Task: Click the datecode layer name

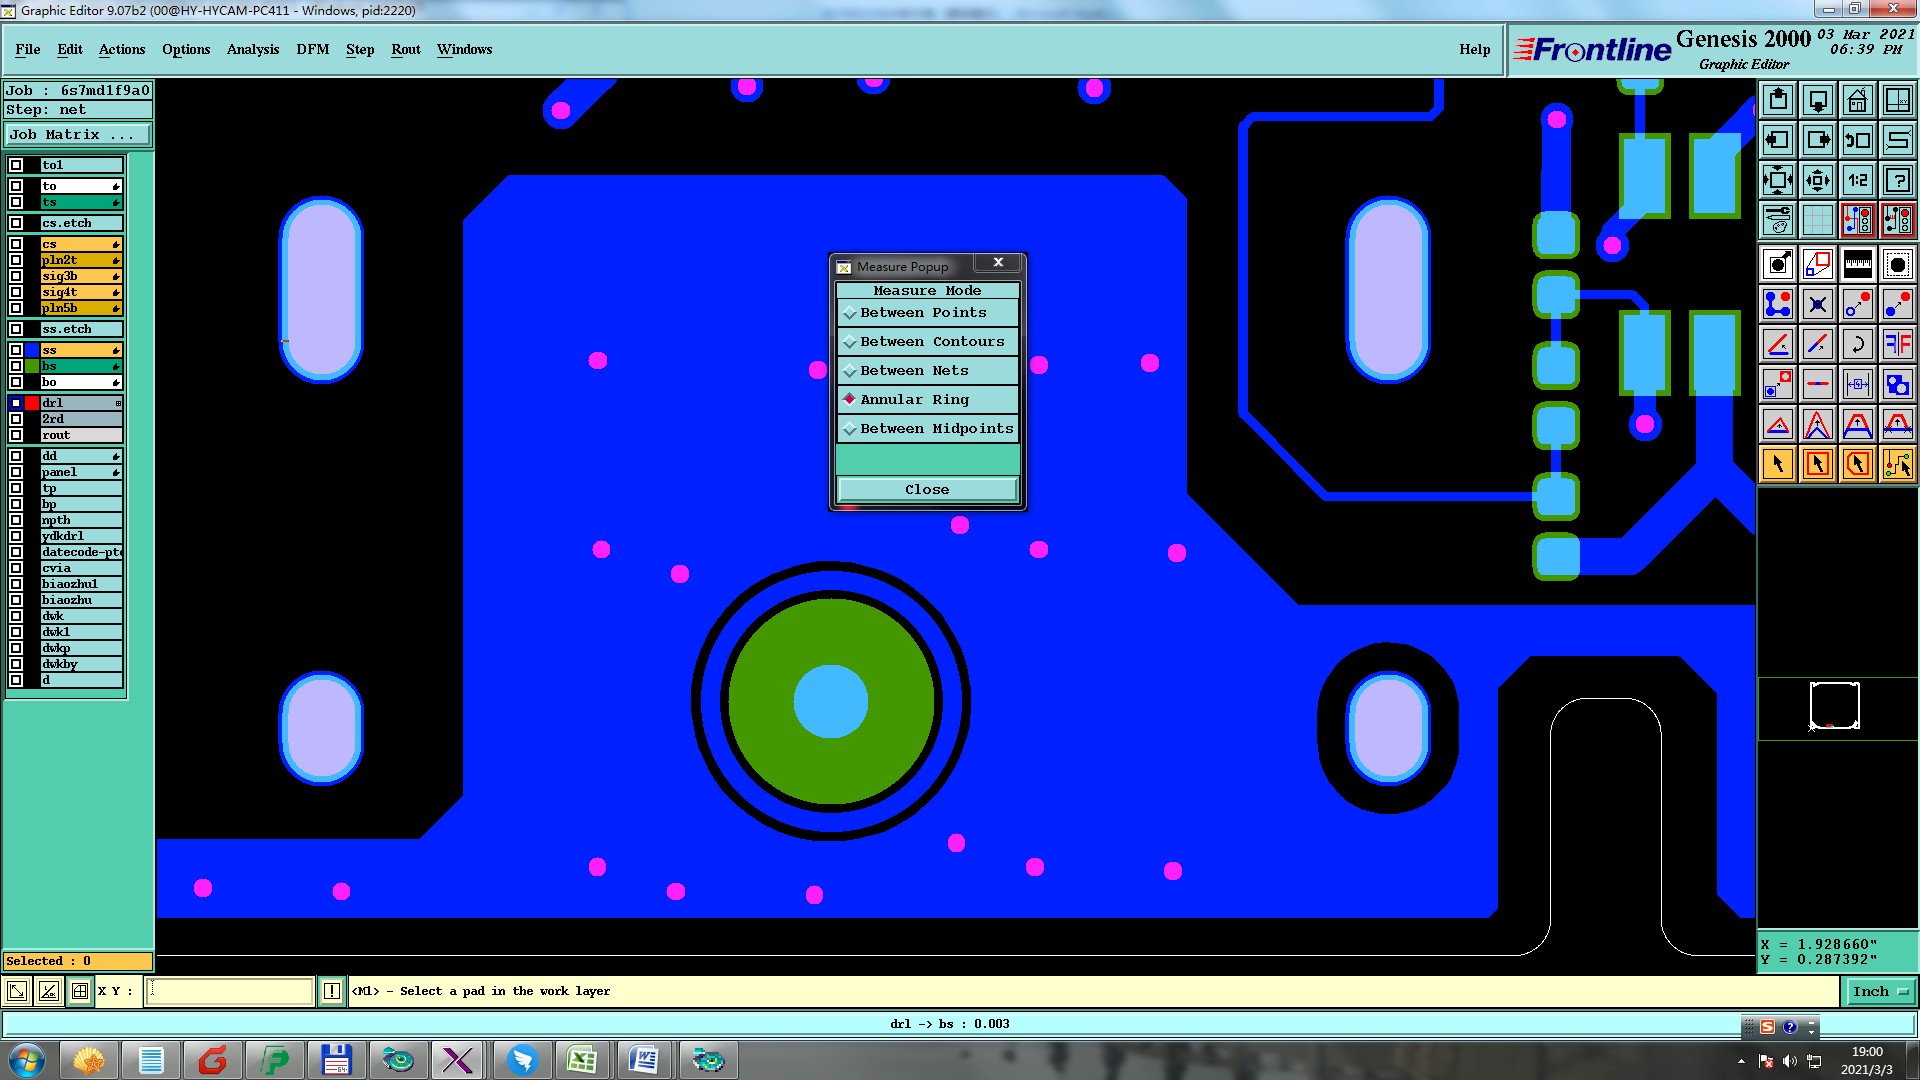Action: point(81,552)
